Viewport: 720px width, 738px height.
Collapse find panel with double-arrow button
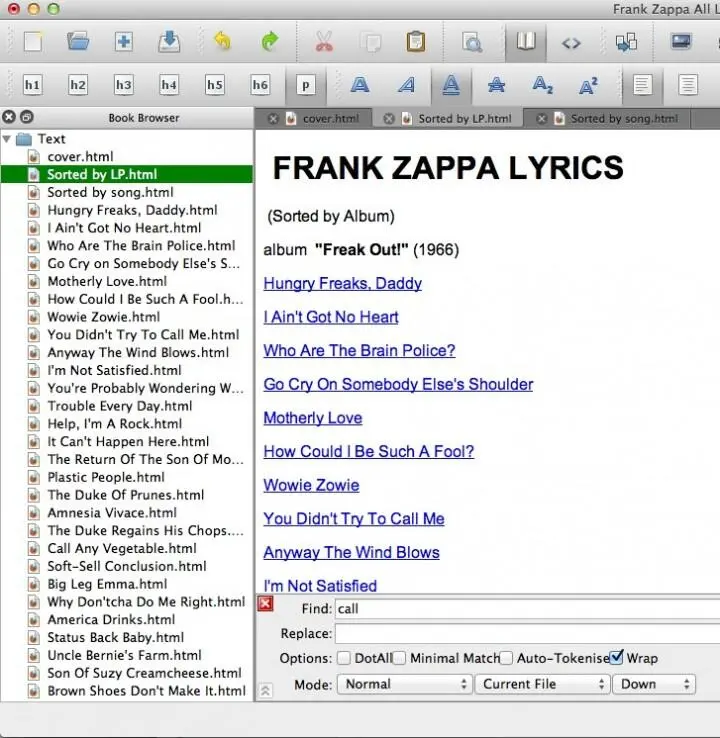coord(265,690)
